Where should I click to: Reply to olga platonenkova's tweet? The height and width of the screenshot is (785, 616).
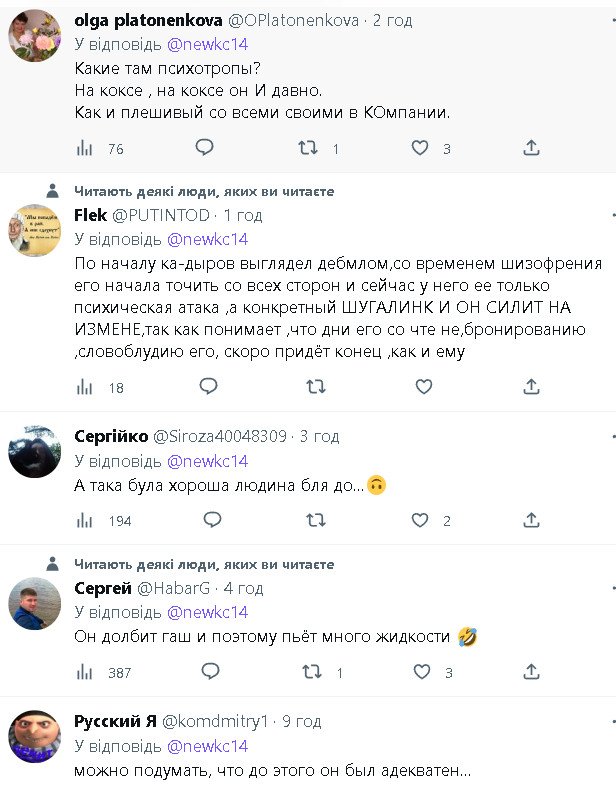pos(205,148)
